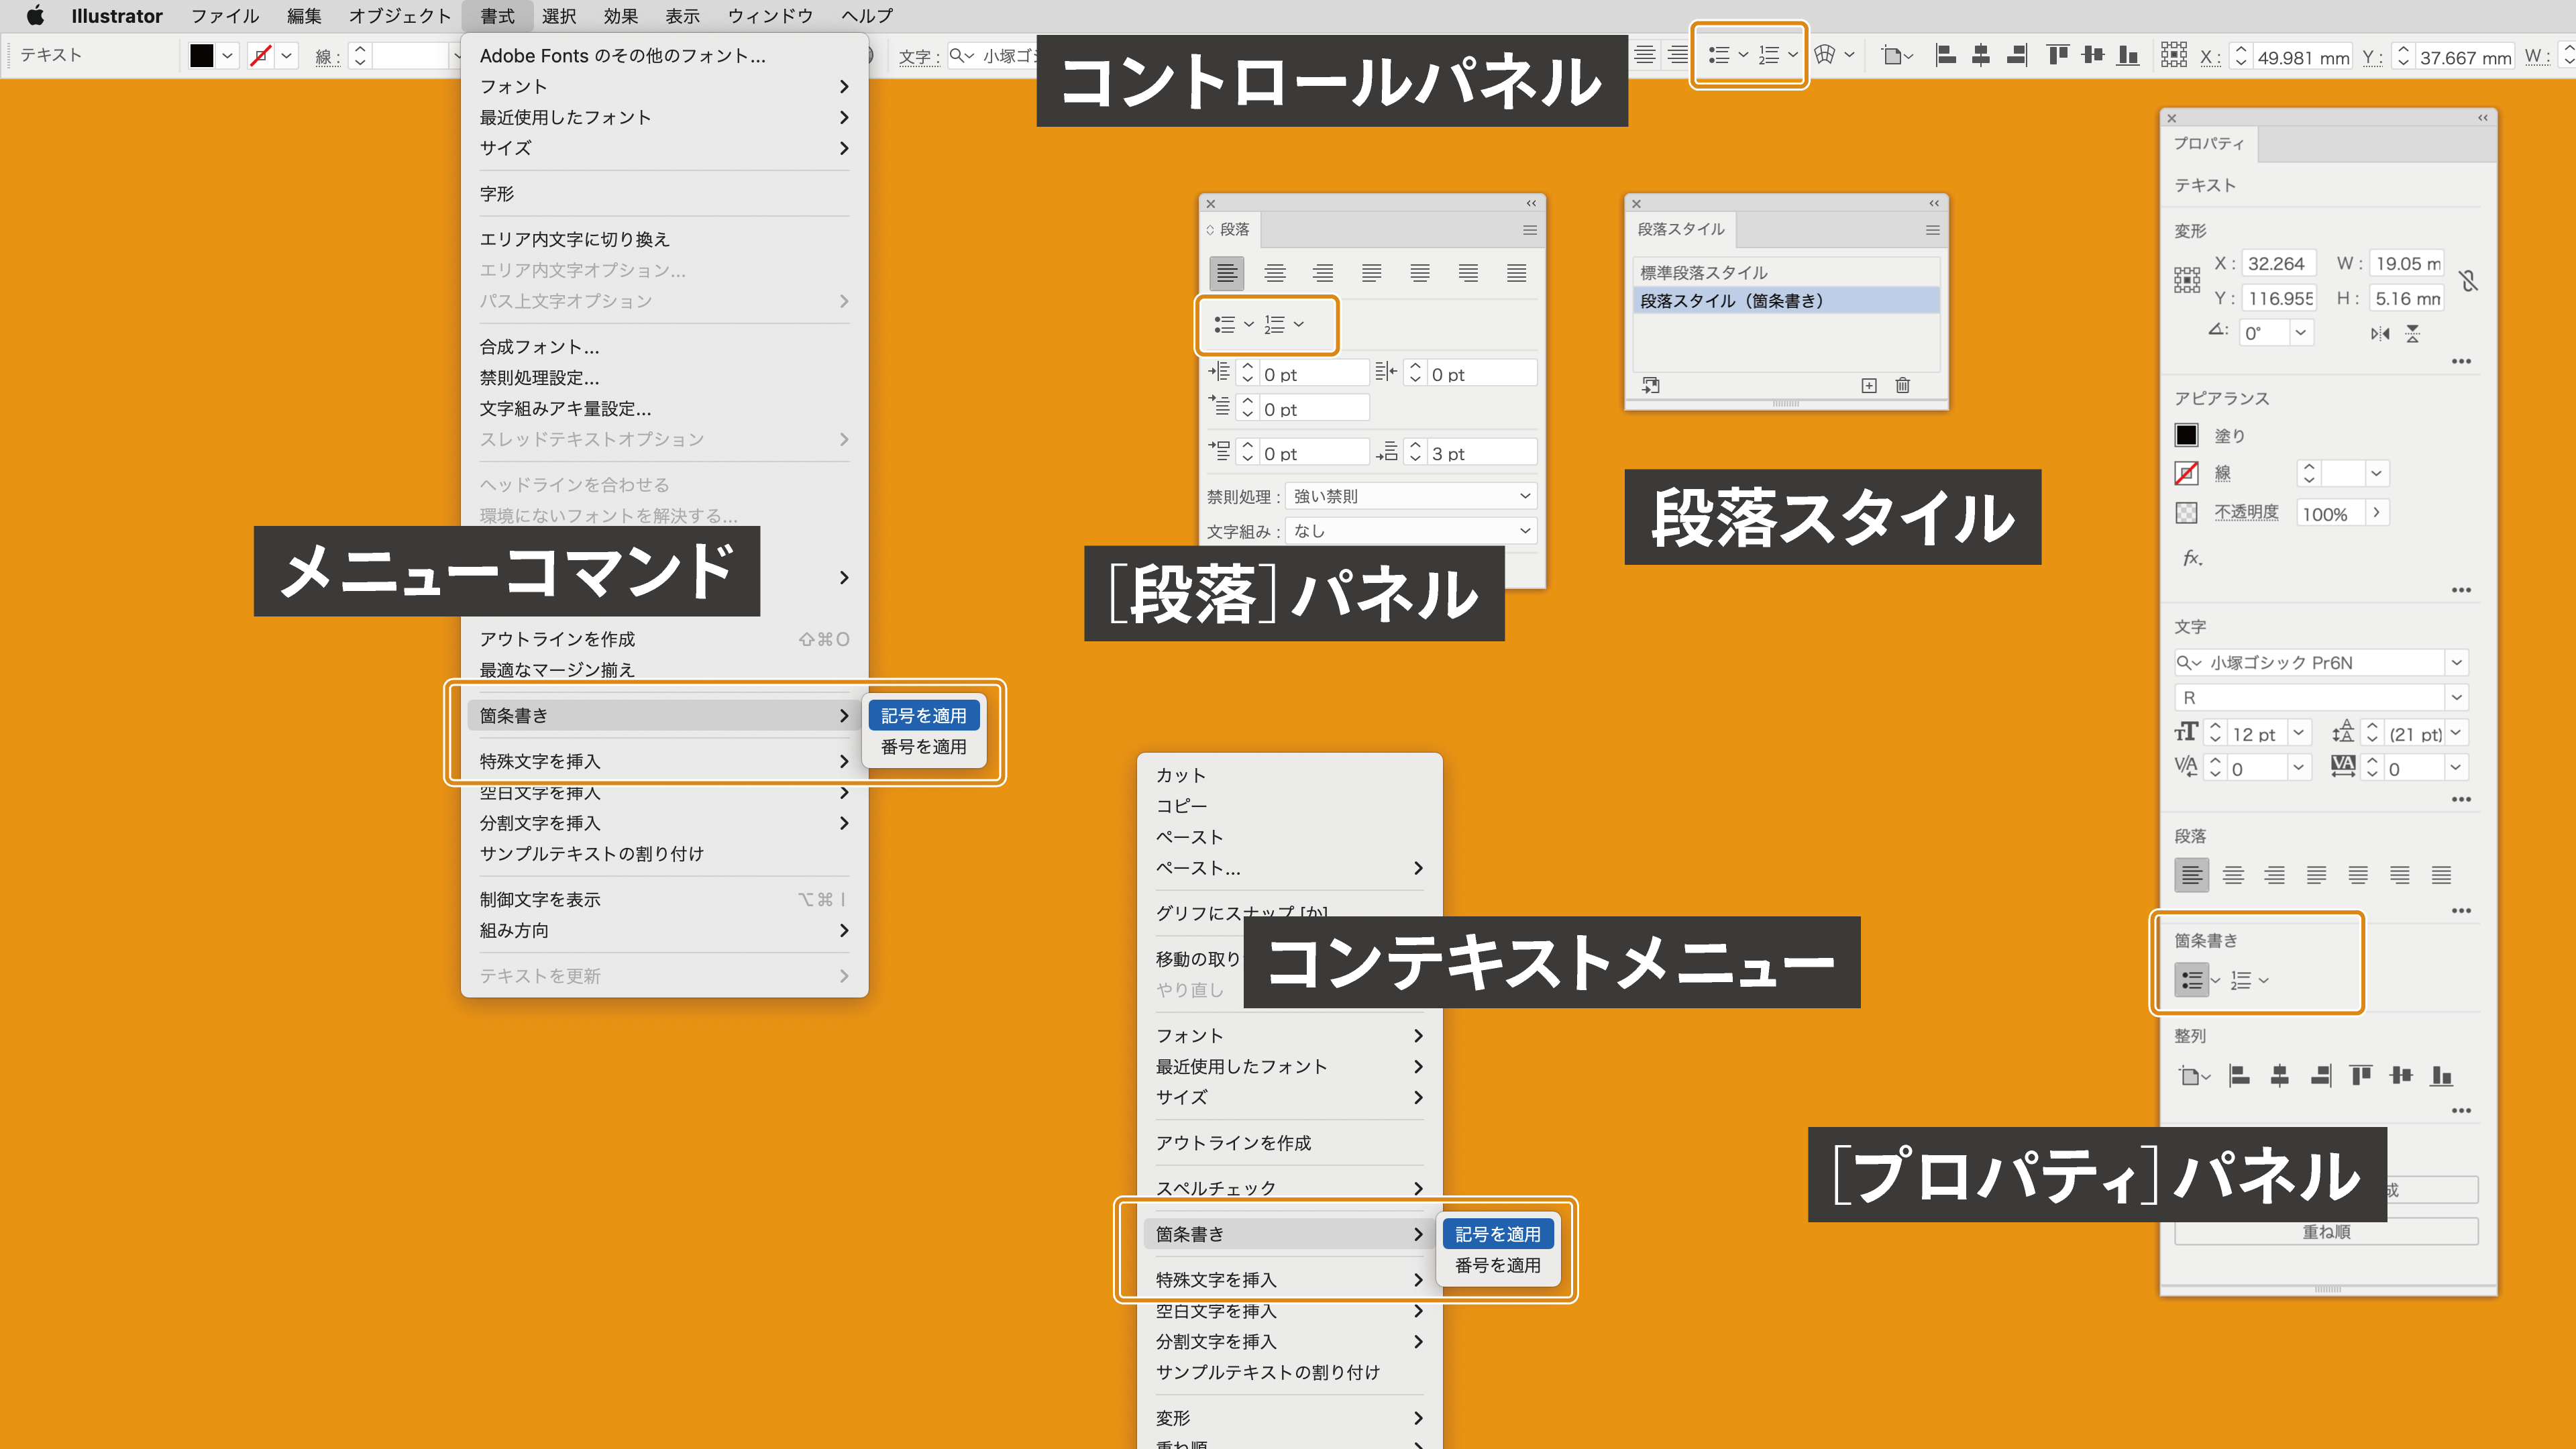
Task: Open the rotation angle dropdown in プロパティ
Action: point(2301,333)
